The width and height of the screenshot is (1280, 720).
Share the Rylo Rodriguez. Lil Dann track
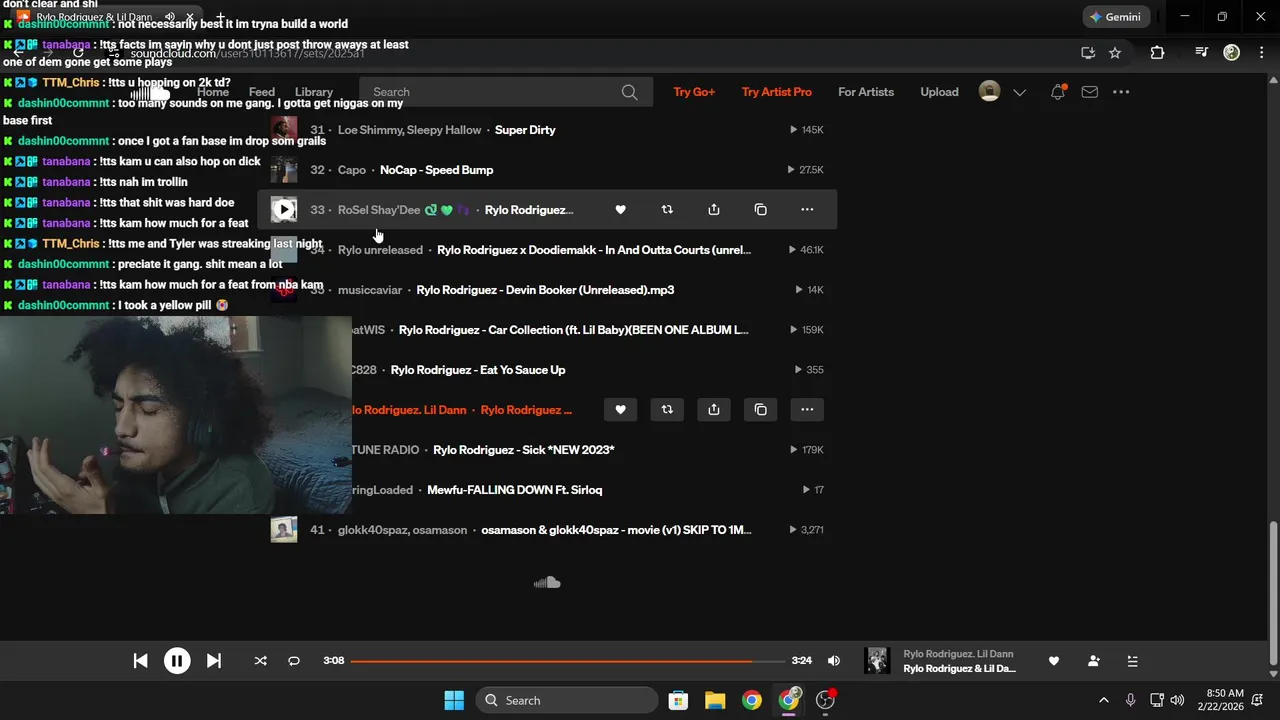[714, 410]
